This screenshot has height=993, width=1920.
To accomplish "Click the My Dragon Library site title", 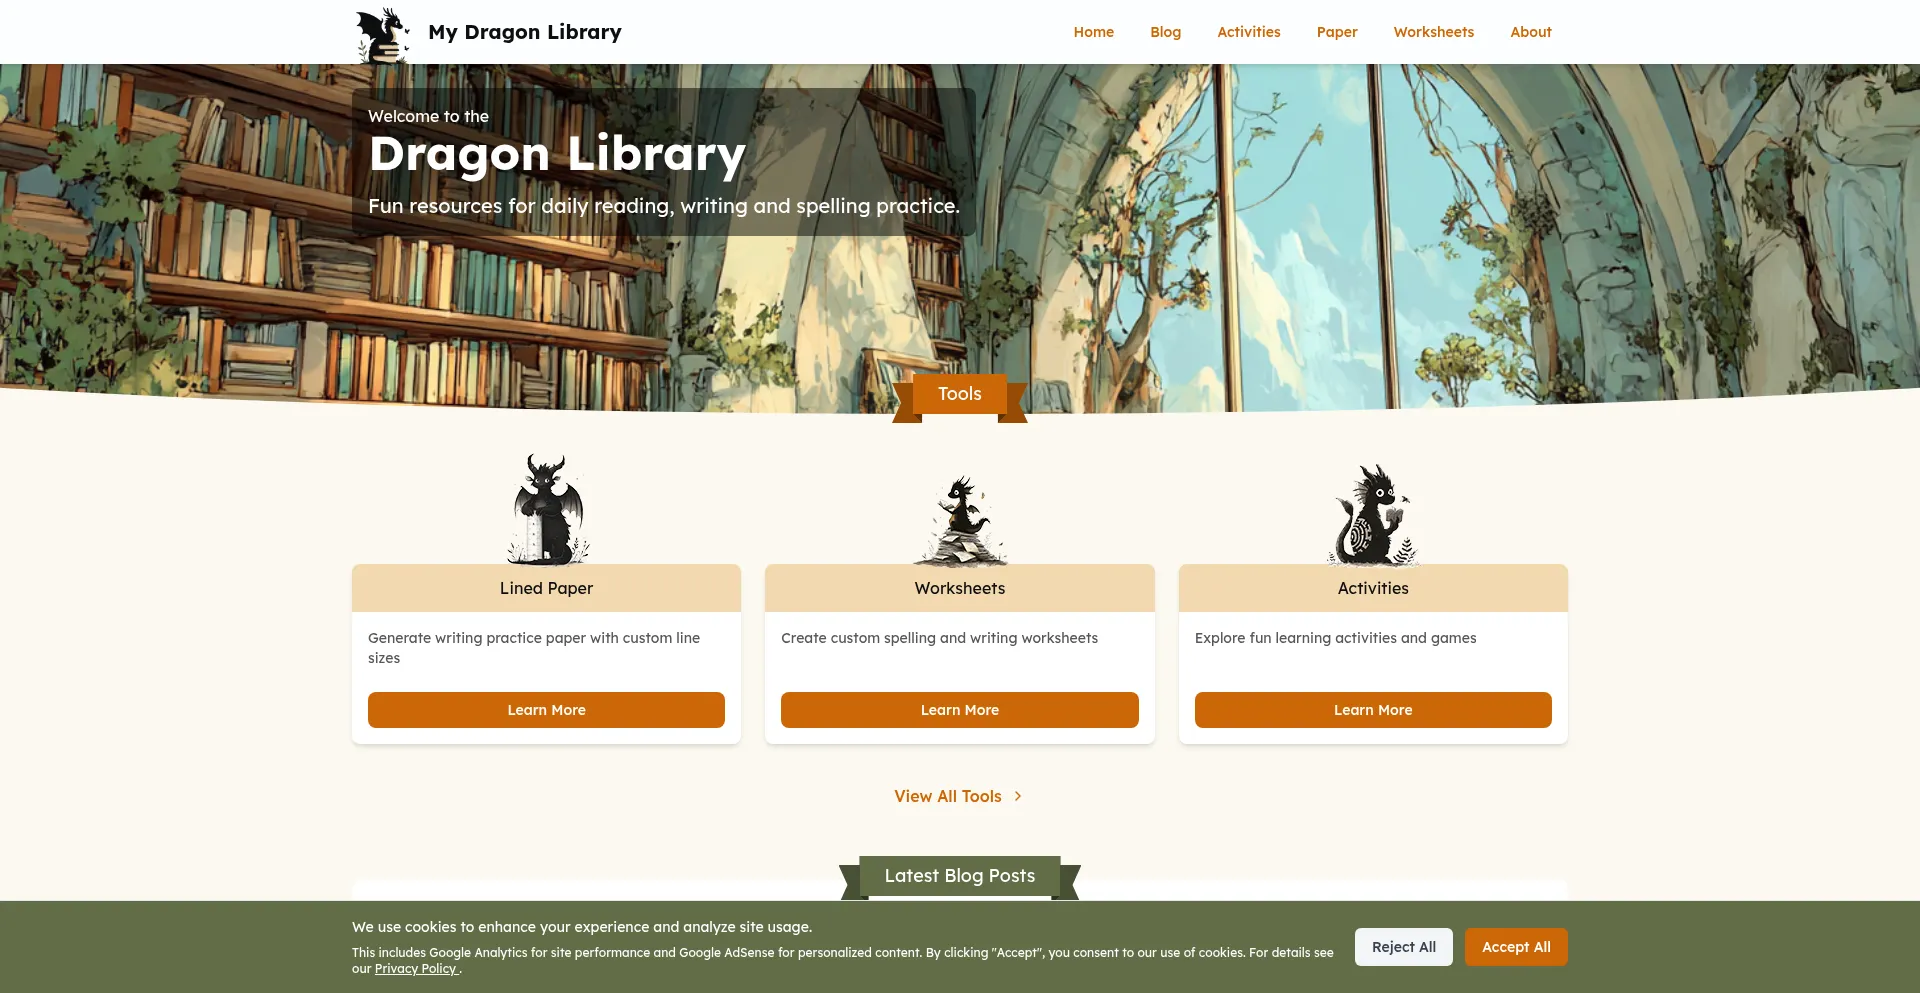I will coord(525,32).
